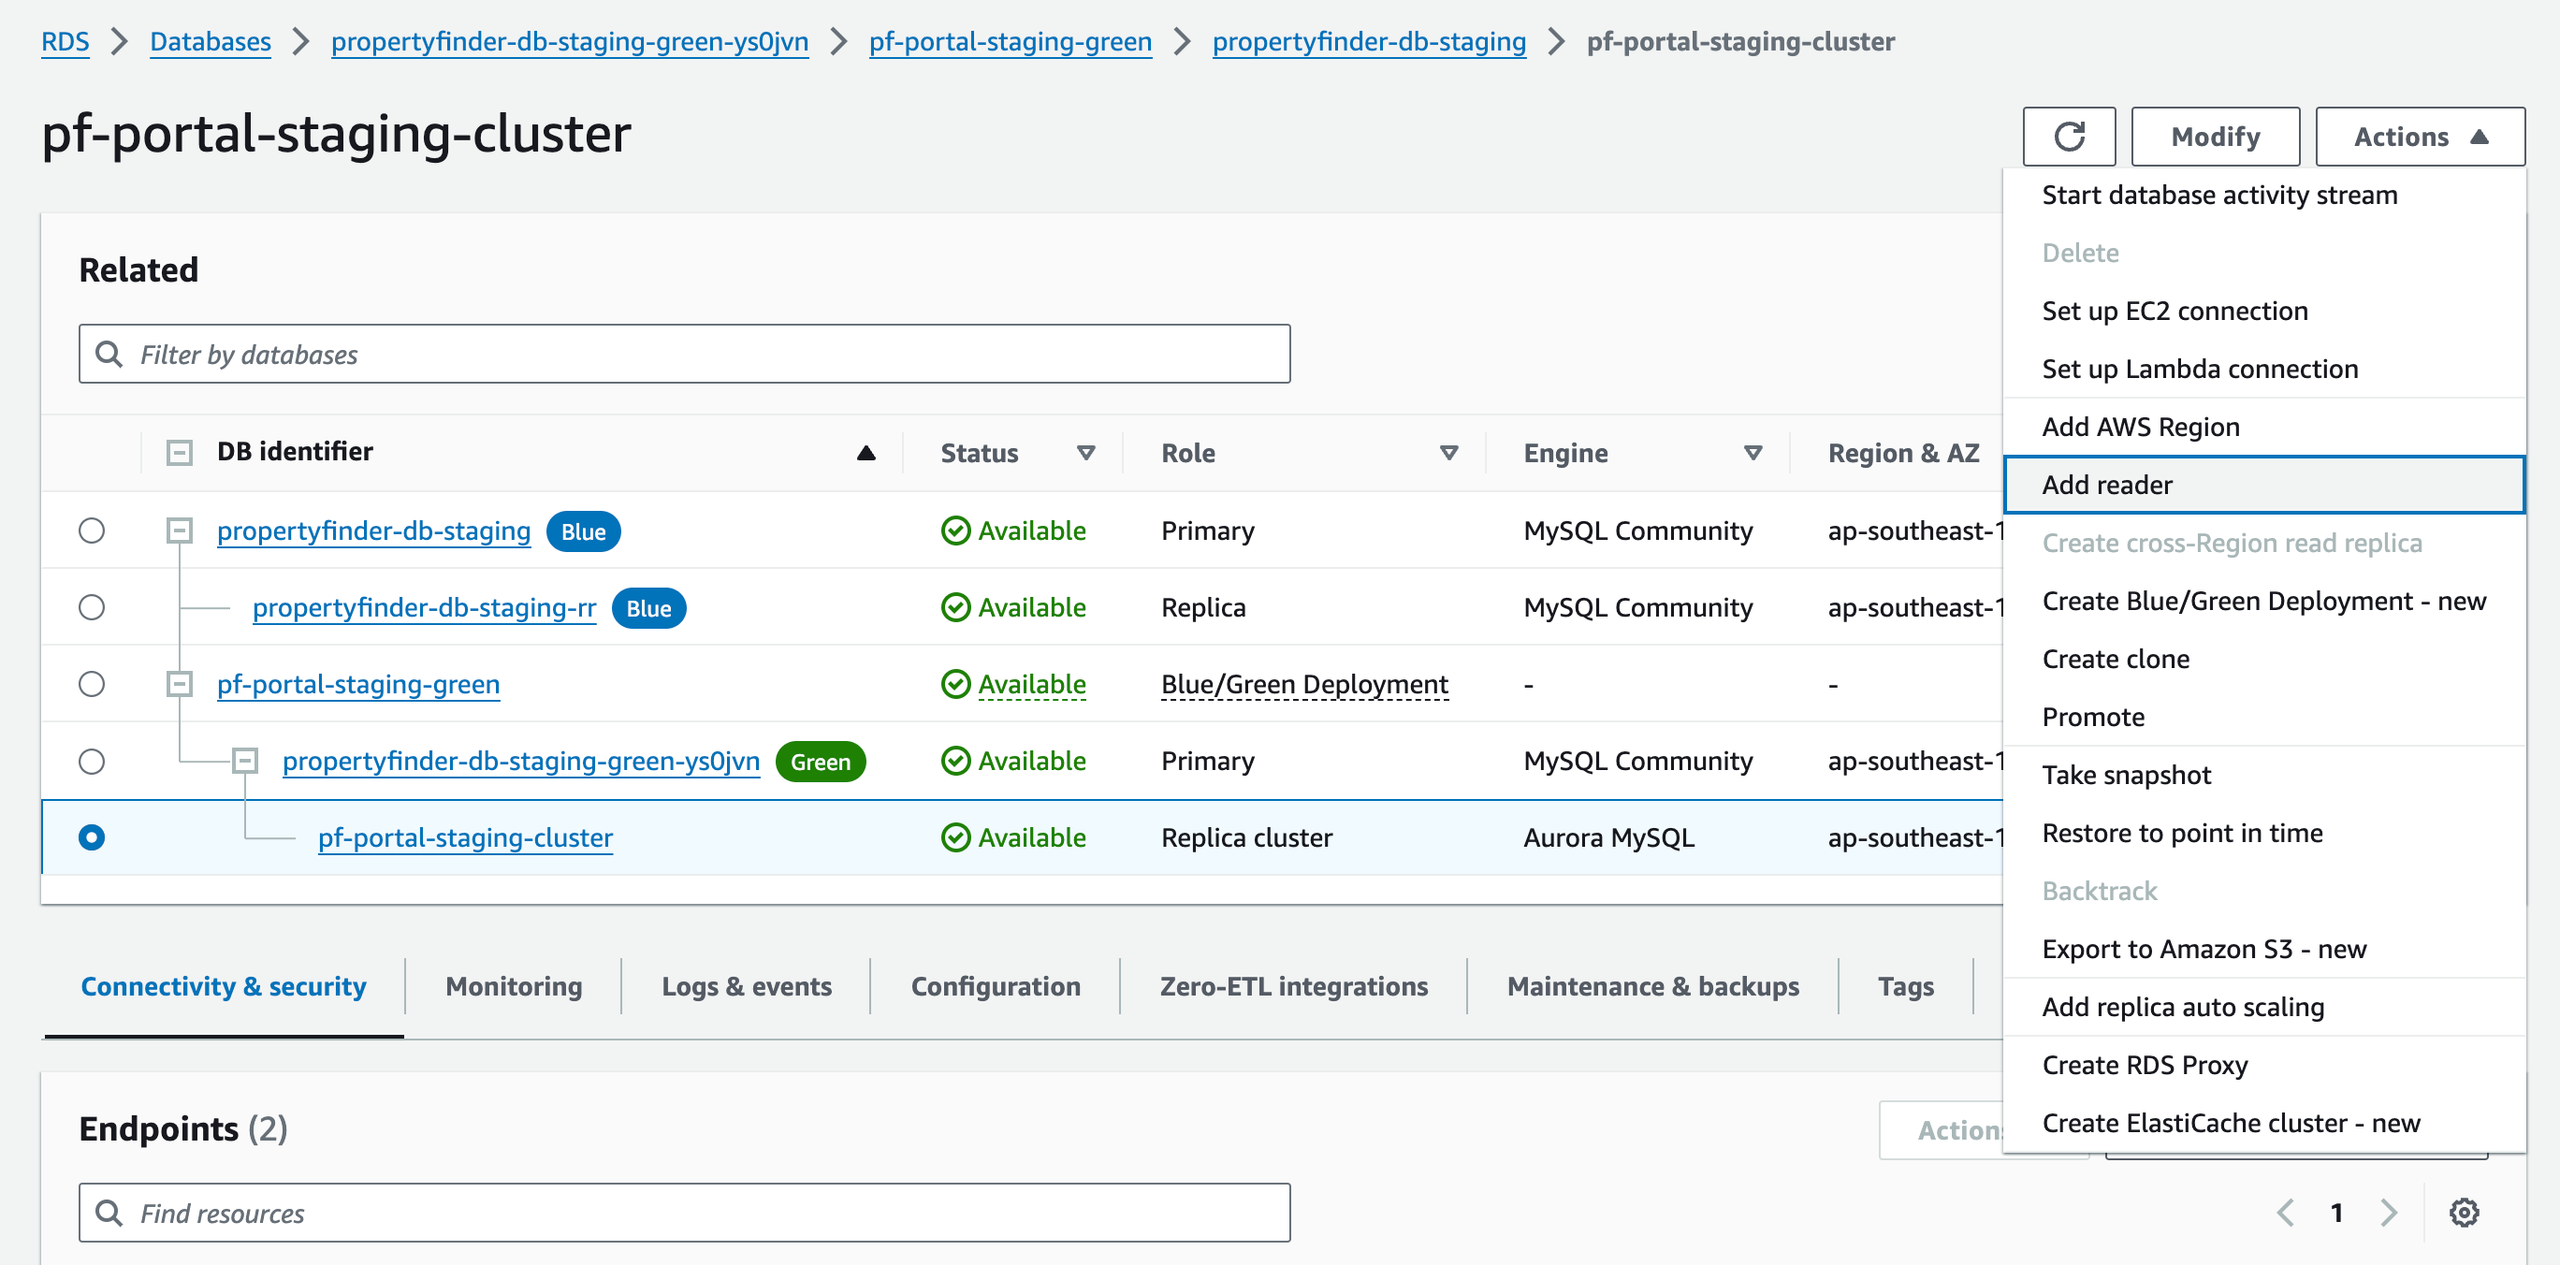2560x1265 pixels.
Task: Click the search icon in Find resources field
Action: coord(109,1213)
